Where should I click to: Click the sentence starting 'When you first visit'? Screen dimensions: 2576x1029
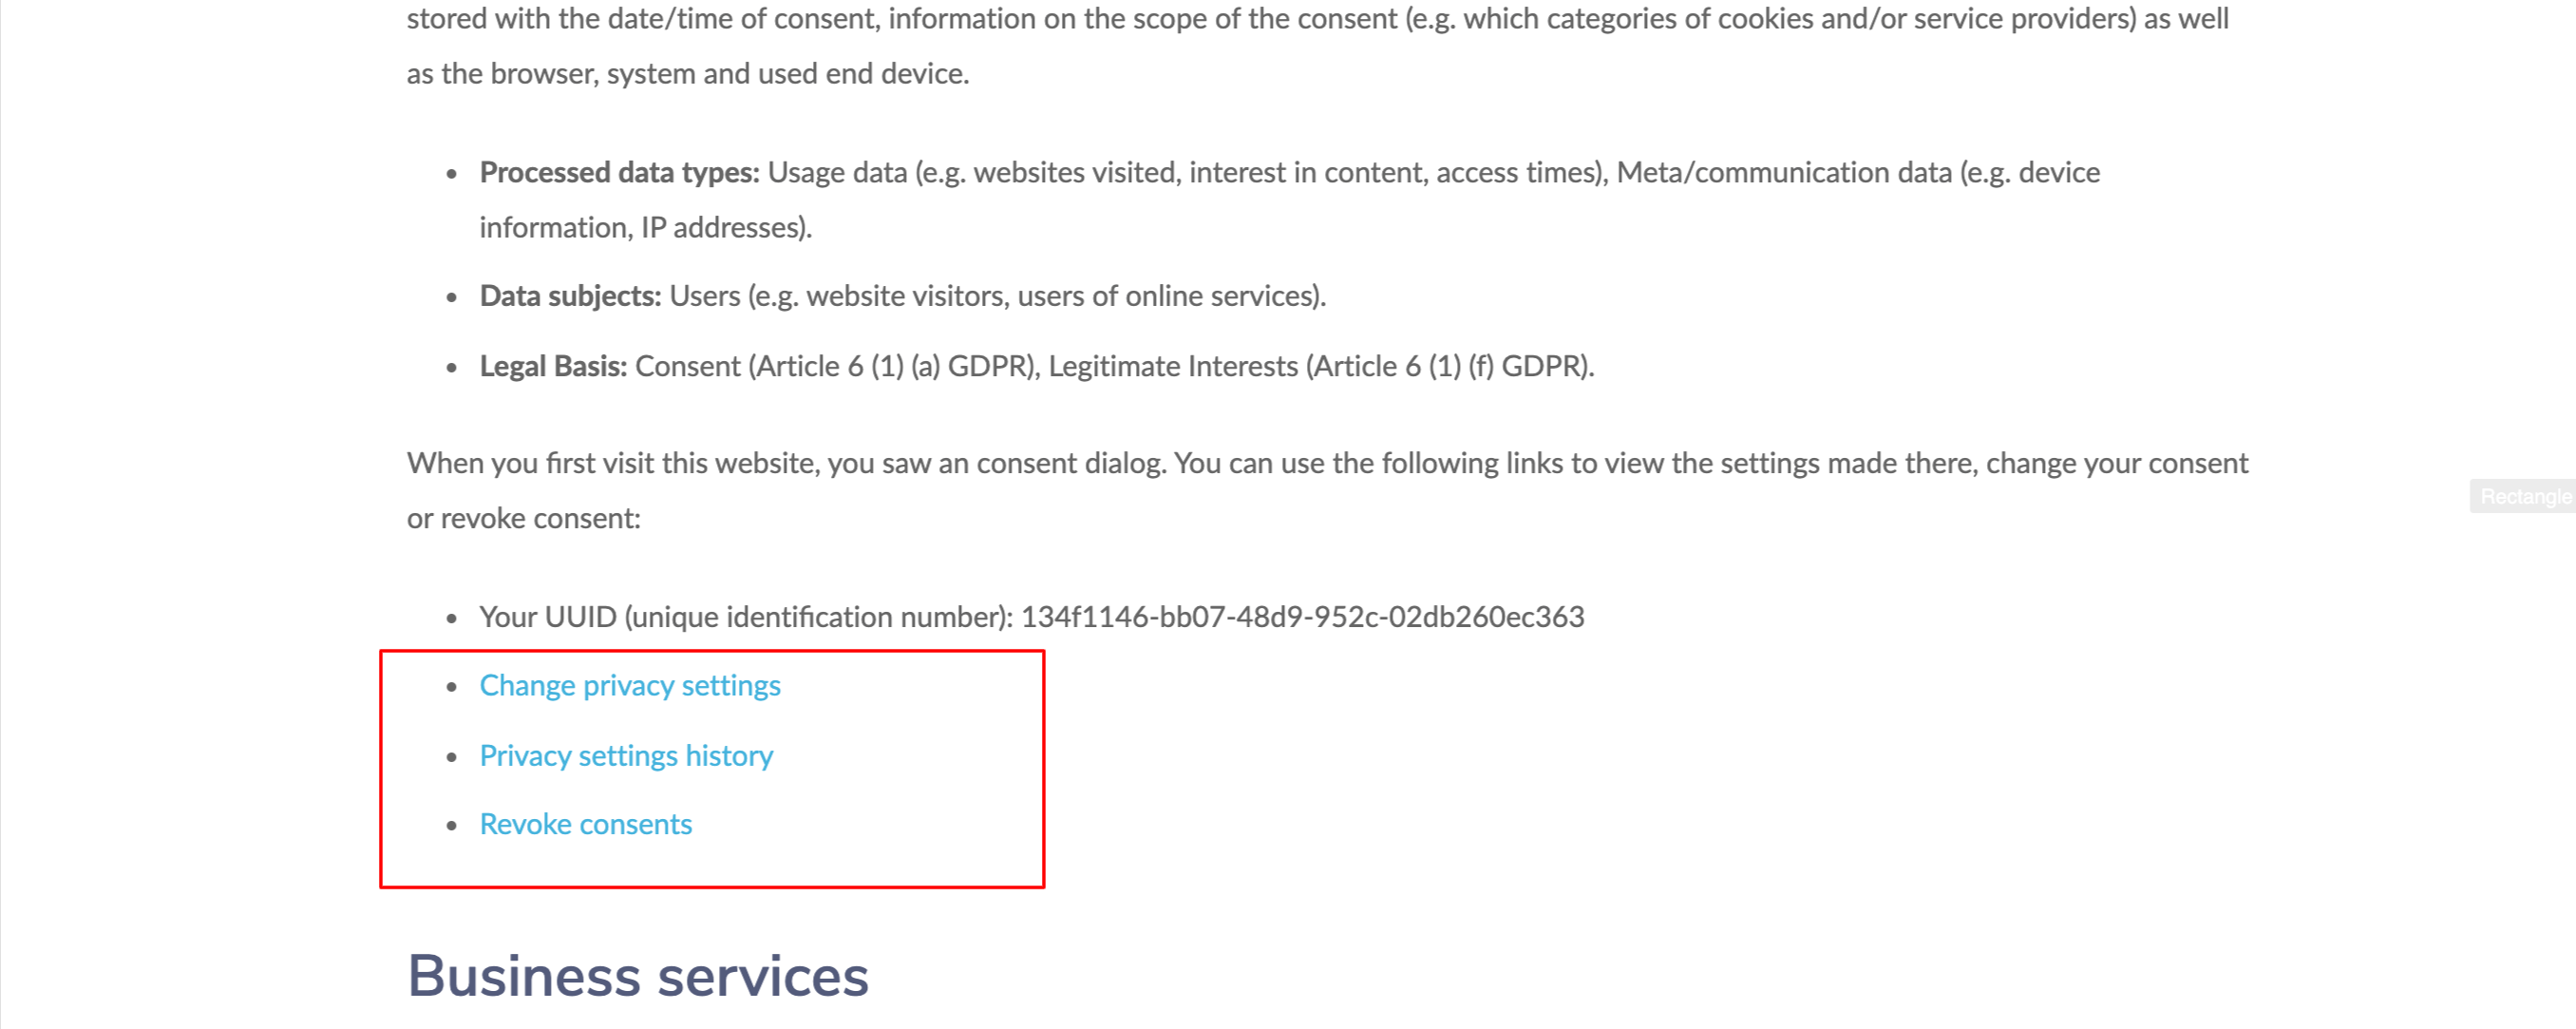click(x=1326, y=464)
